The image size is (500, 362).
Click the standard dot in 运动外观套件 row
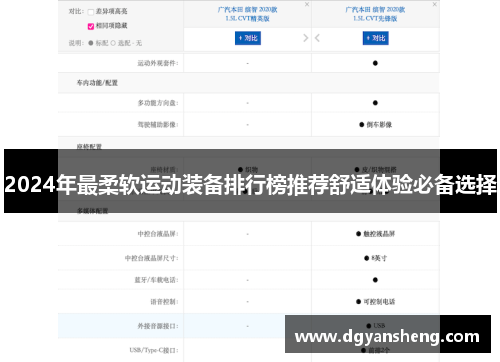375,63
